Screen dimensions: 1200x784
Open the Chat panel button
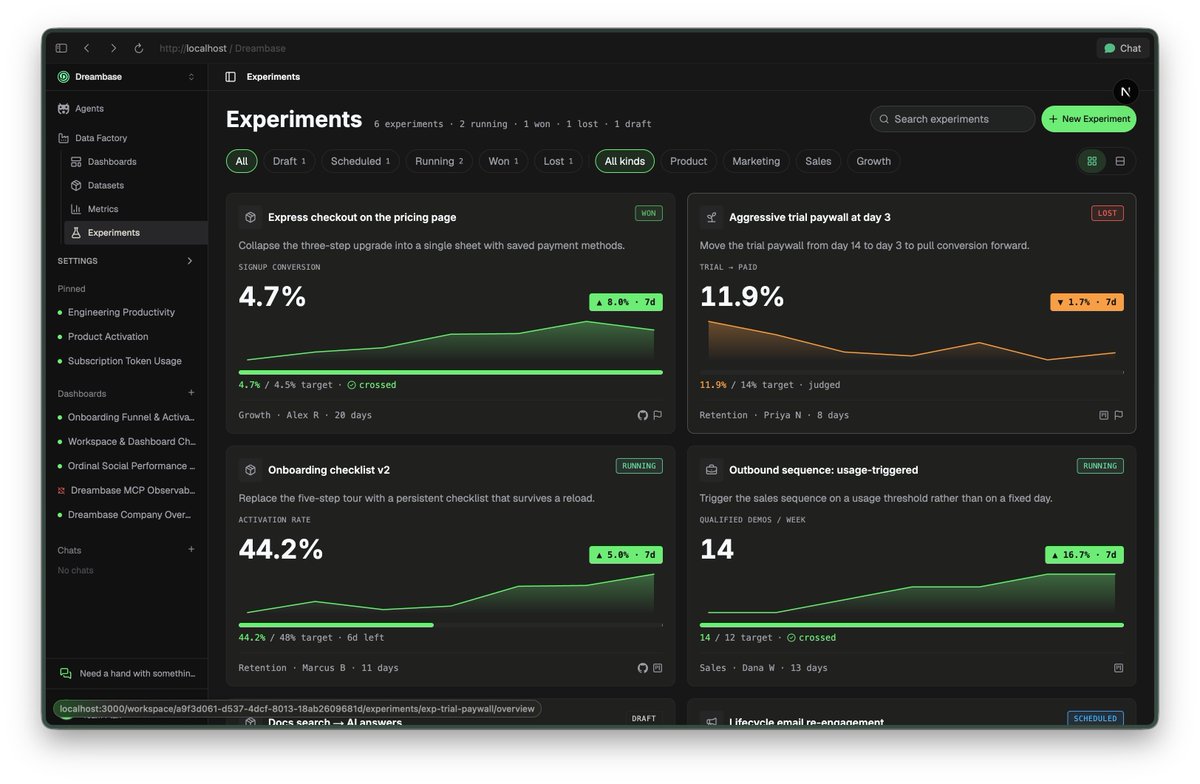pyautogui.click(x=1122, y=48)
